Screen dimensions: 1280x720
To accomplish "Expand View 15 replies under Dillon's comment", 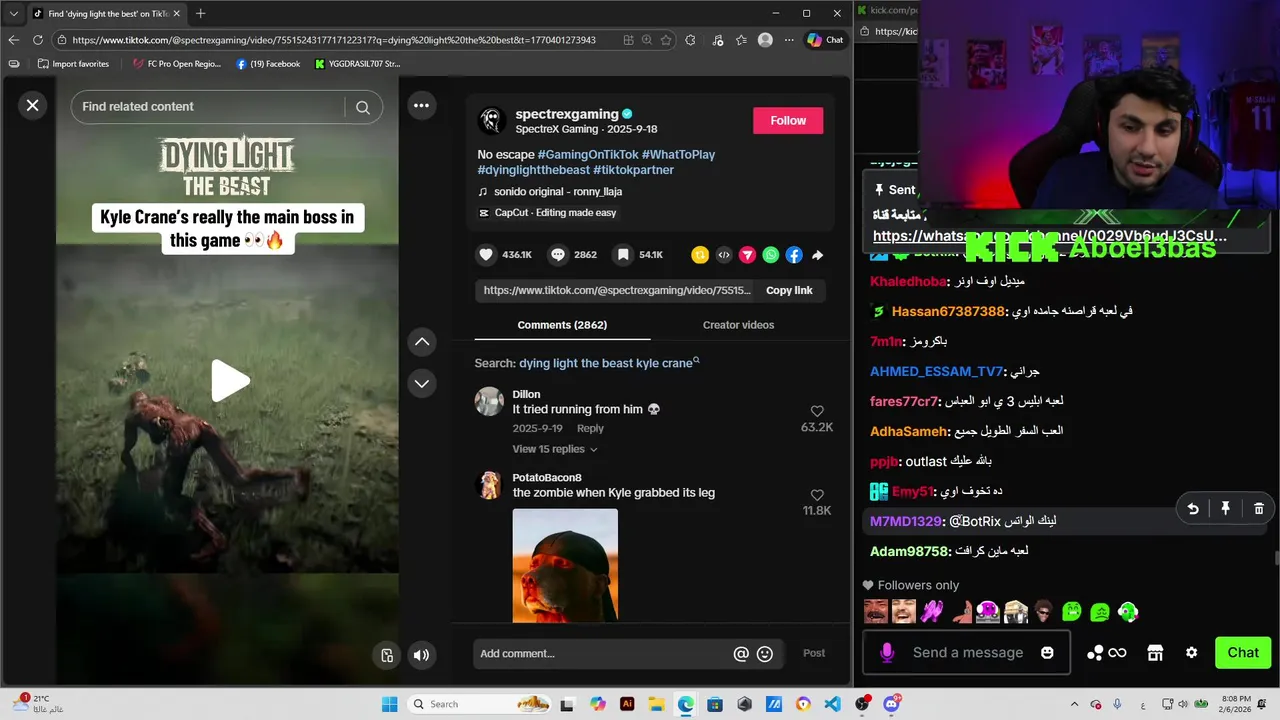I will click(x=555, y=449).
